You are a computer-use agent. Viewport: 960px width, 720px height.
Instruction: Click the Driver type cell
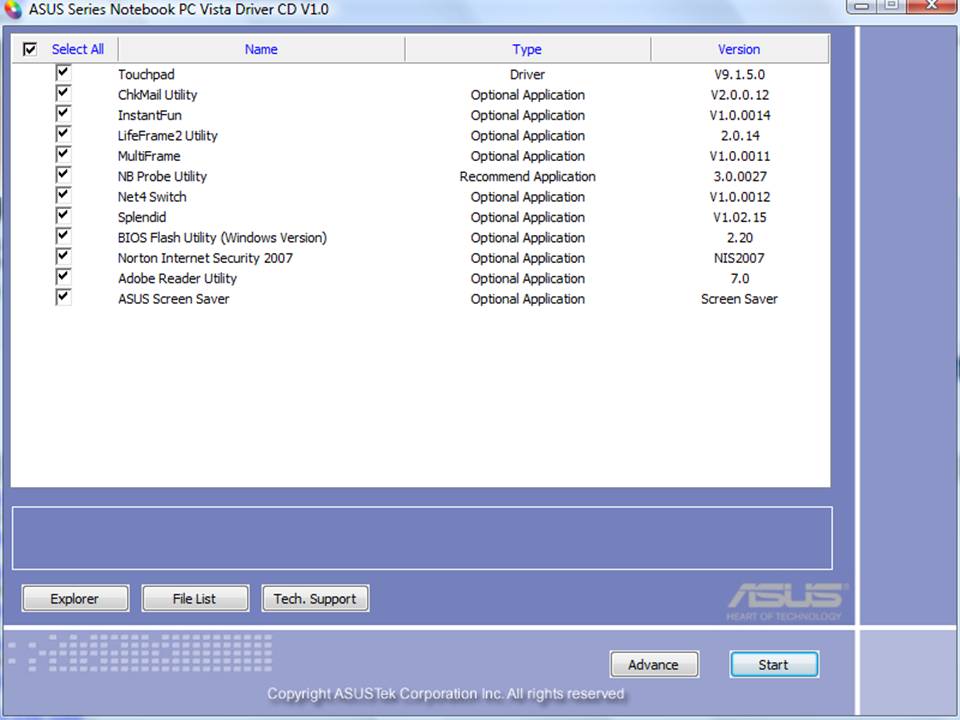pos(527,75)
